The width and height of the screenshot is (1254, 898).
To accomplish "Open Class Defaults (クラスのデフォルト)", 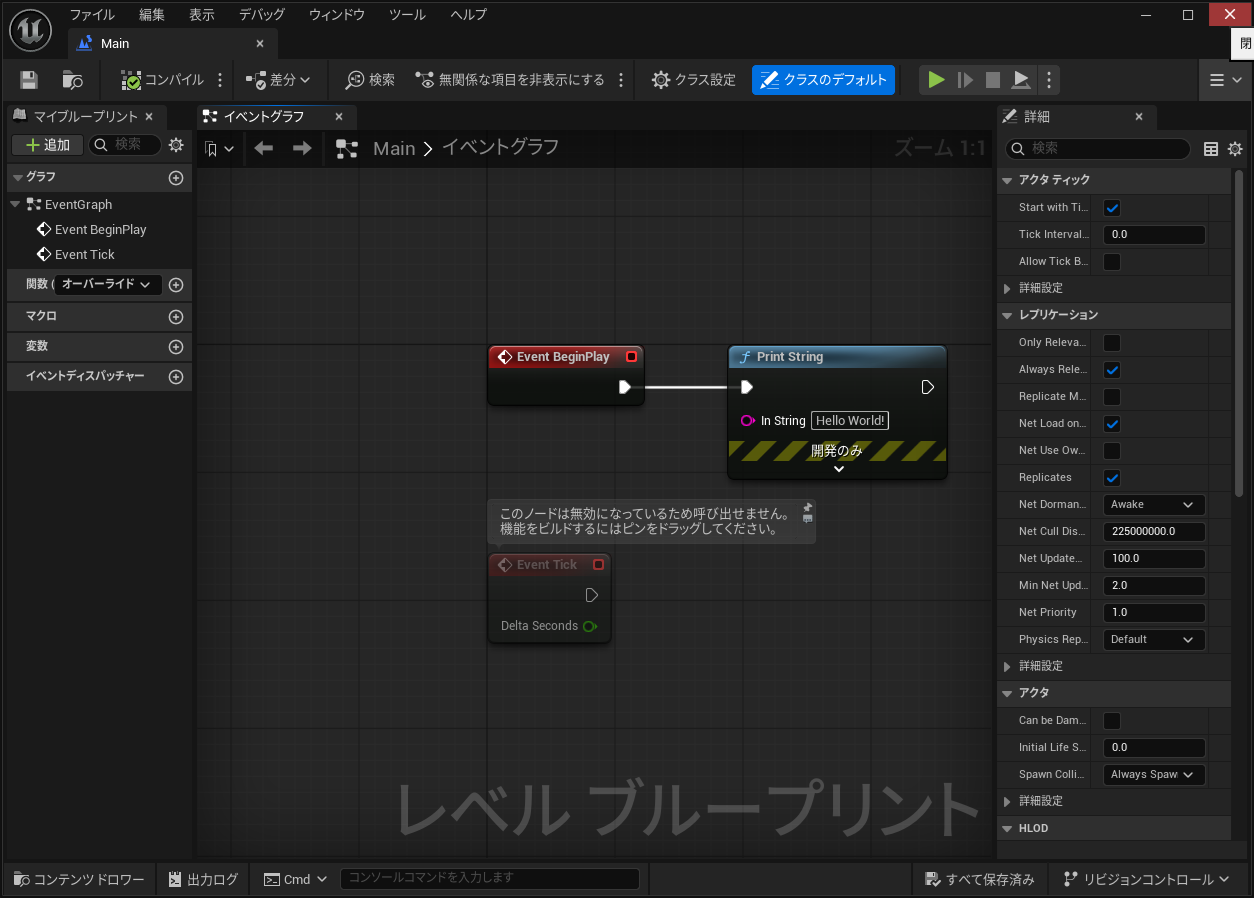I will coord(823,80).
